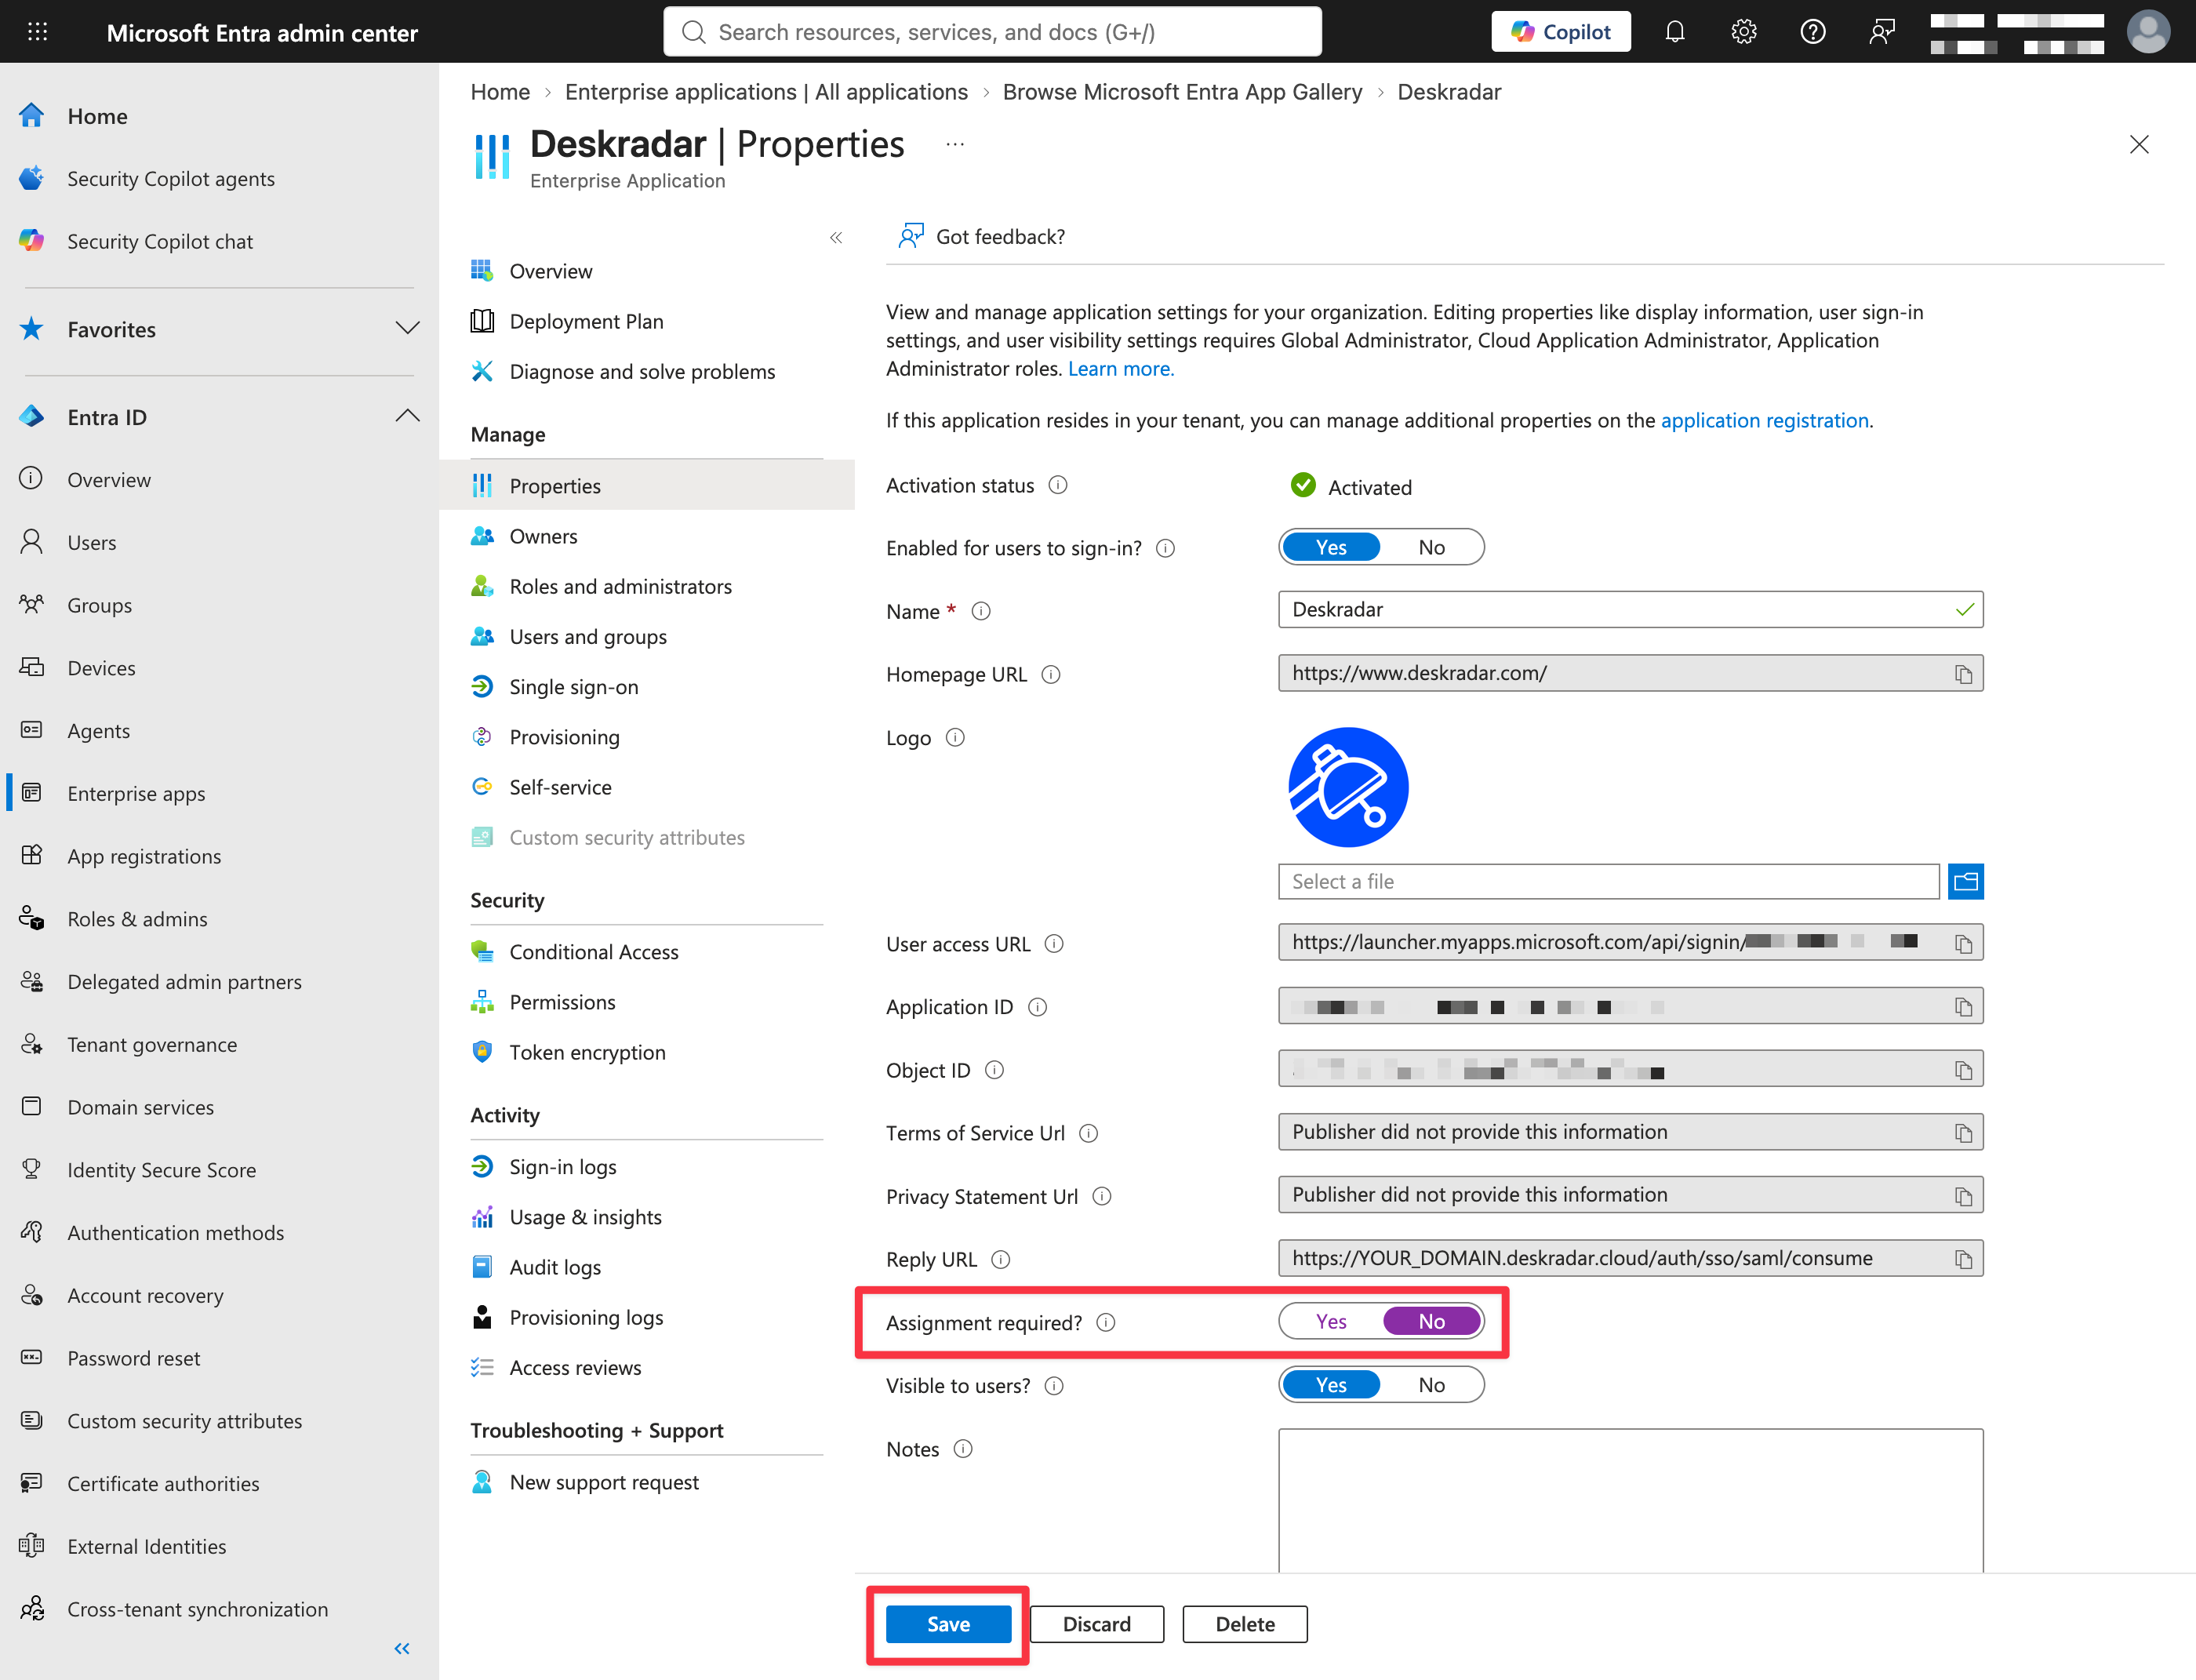The height and width of the screenshot is (1680, 2196).
Task: Open the application registration link
Action: coord(1764,420)
